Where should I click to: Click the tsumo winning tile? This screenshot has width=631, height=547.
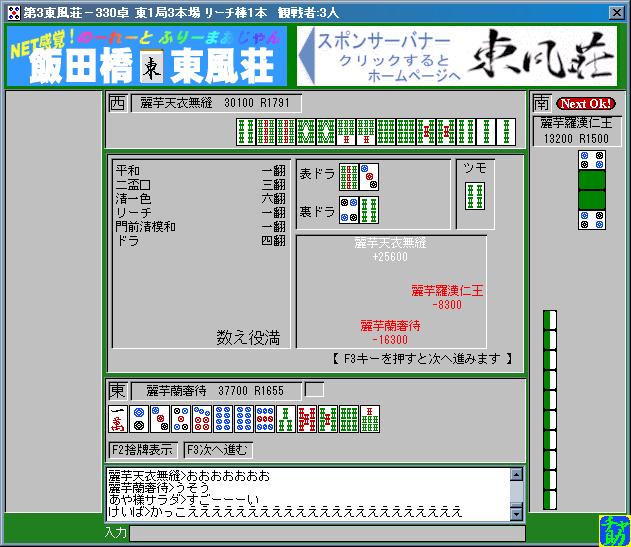[475, 196]
